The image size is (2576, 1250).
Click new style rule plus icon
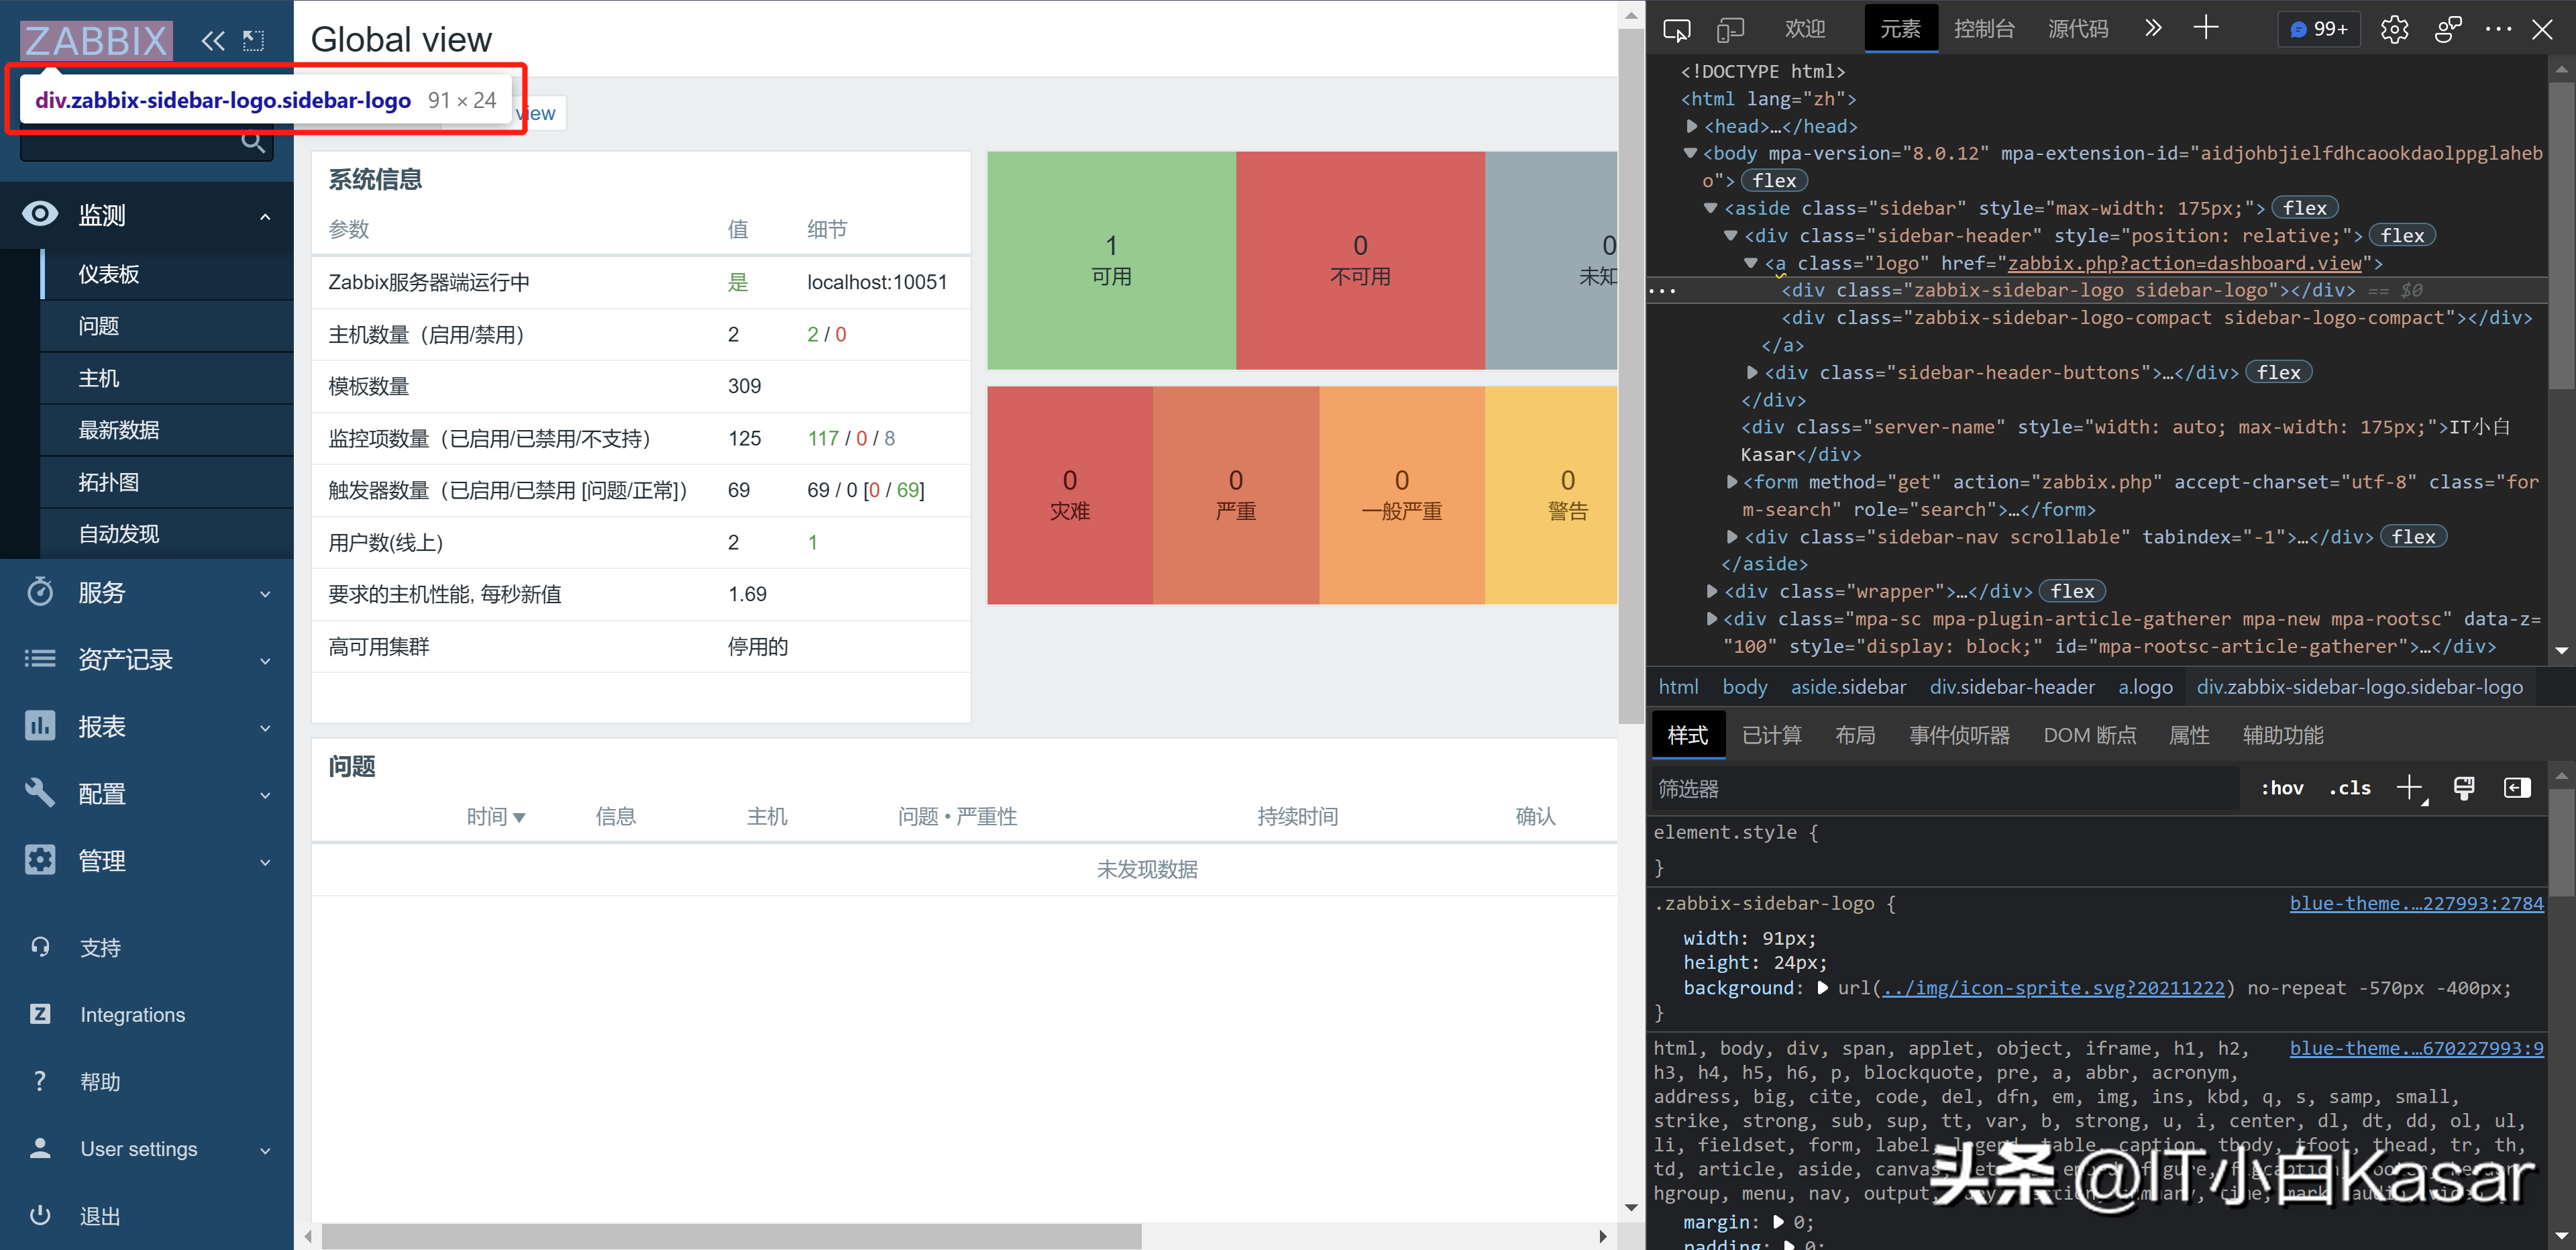click(x=2412, y=789)
